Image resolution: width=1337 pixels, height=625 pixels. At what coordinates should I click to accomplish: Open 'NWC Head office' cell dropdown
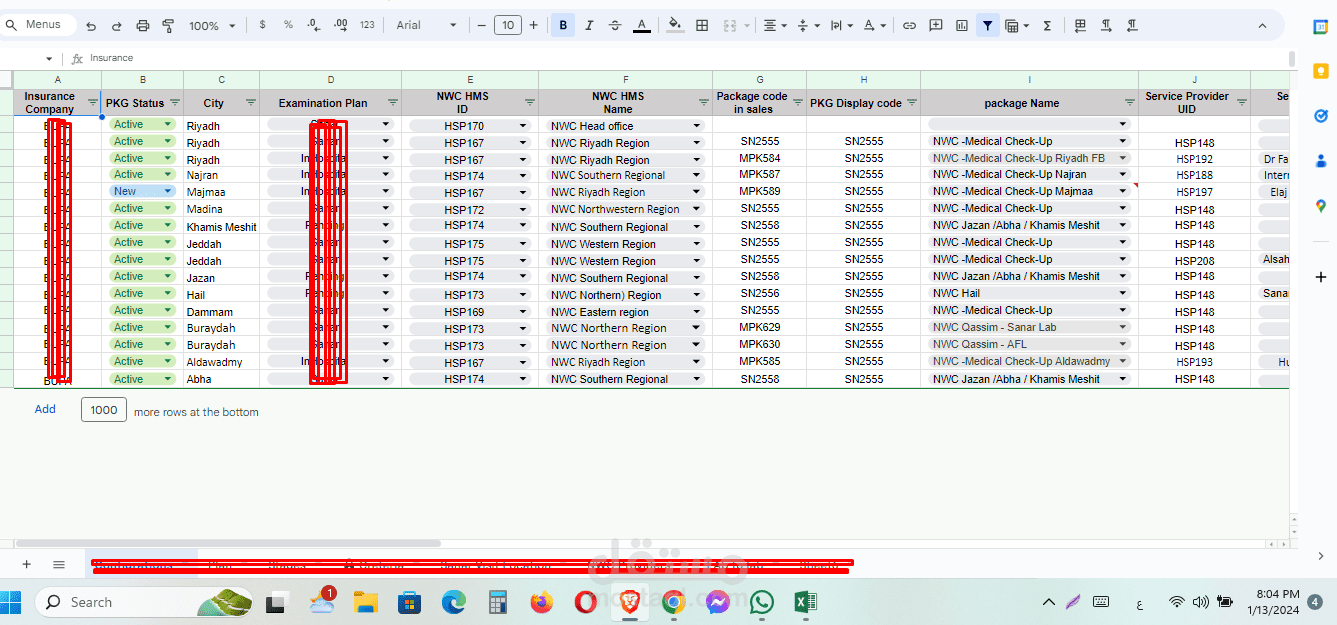click(699, 126)
